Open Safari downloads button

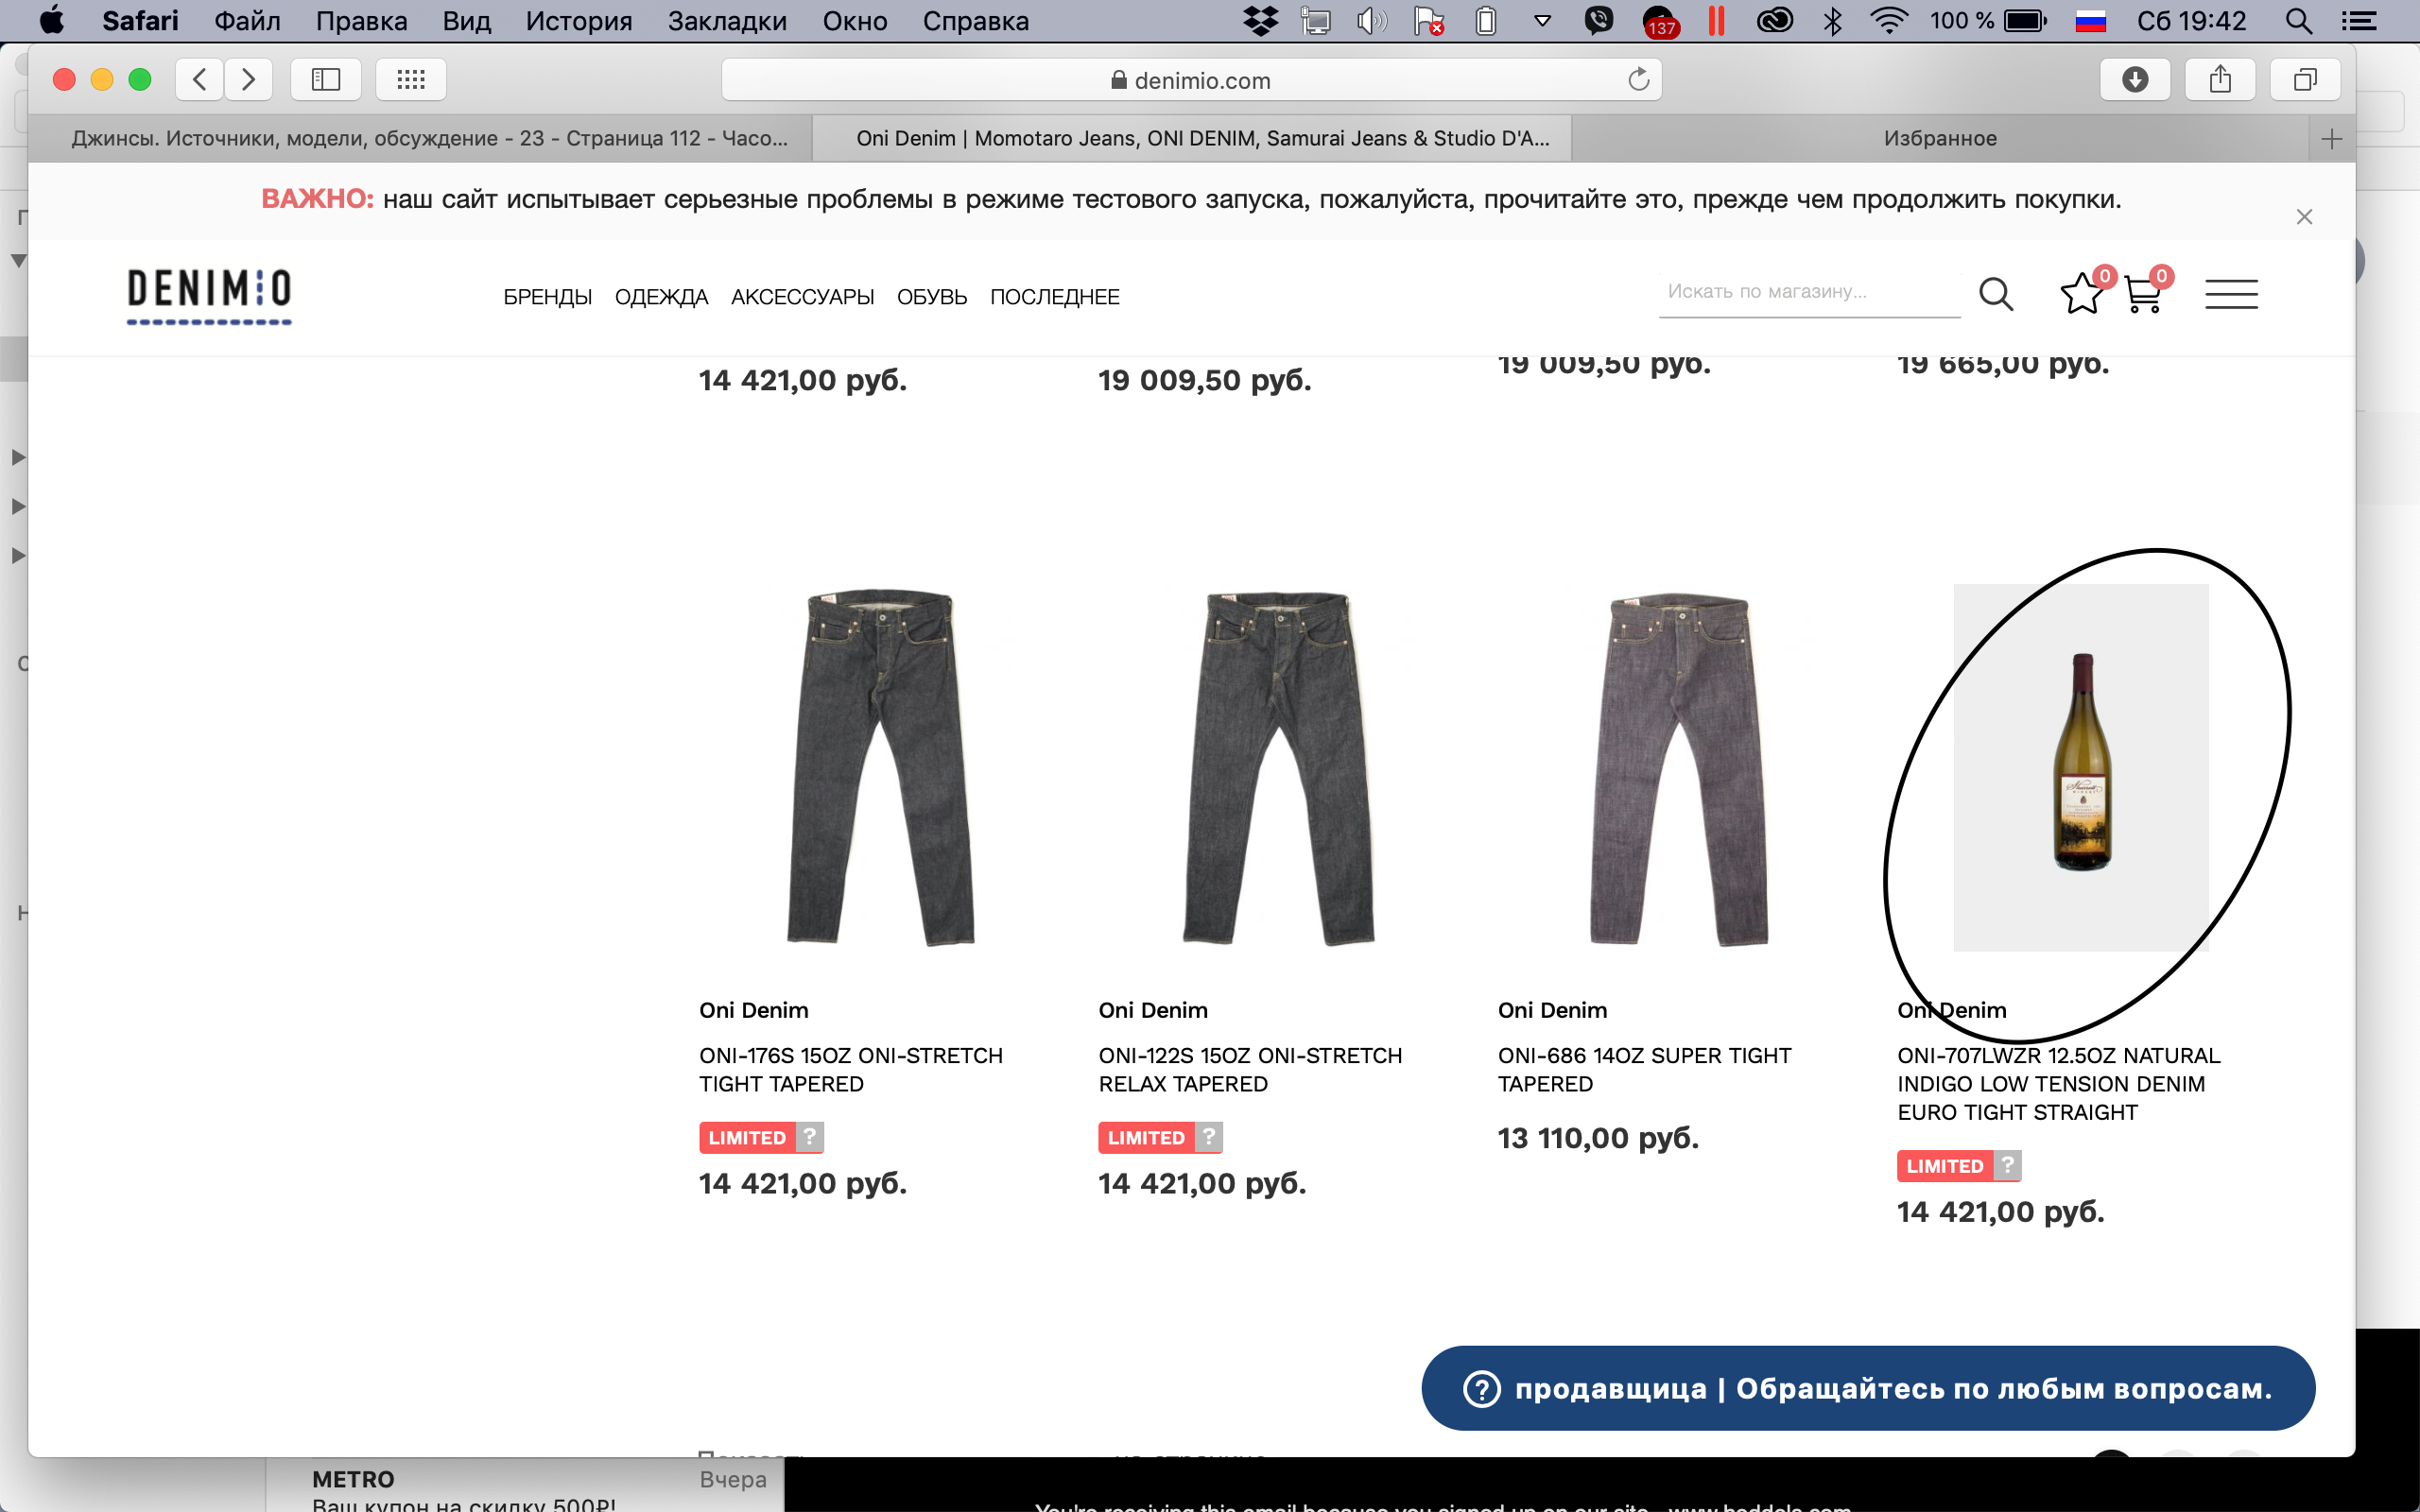point(2135,80)
